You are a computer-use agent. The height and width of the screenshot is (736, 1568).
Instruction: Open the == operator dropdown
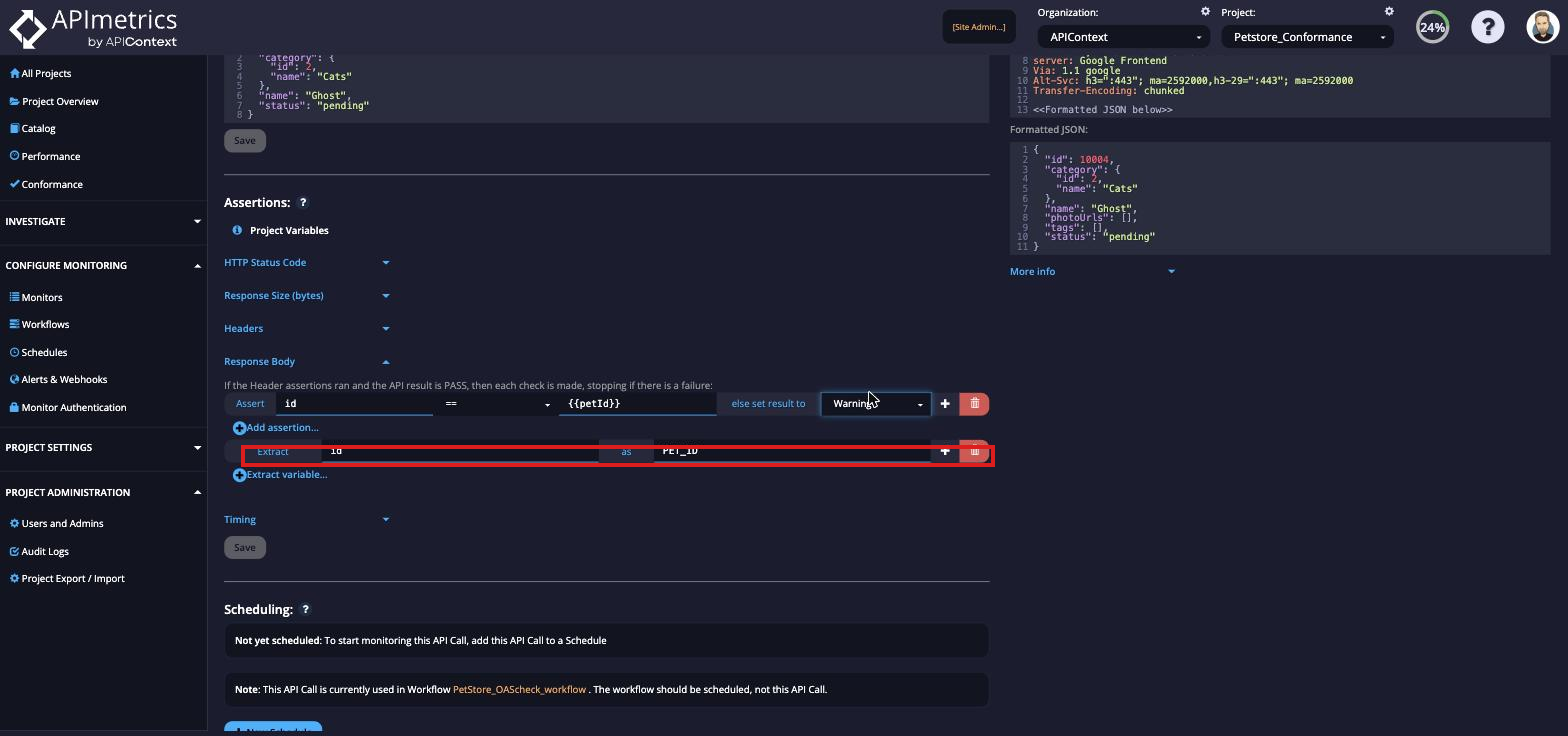coord(496,404)
